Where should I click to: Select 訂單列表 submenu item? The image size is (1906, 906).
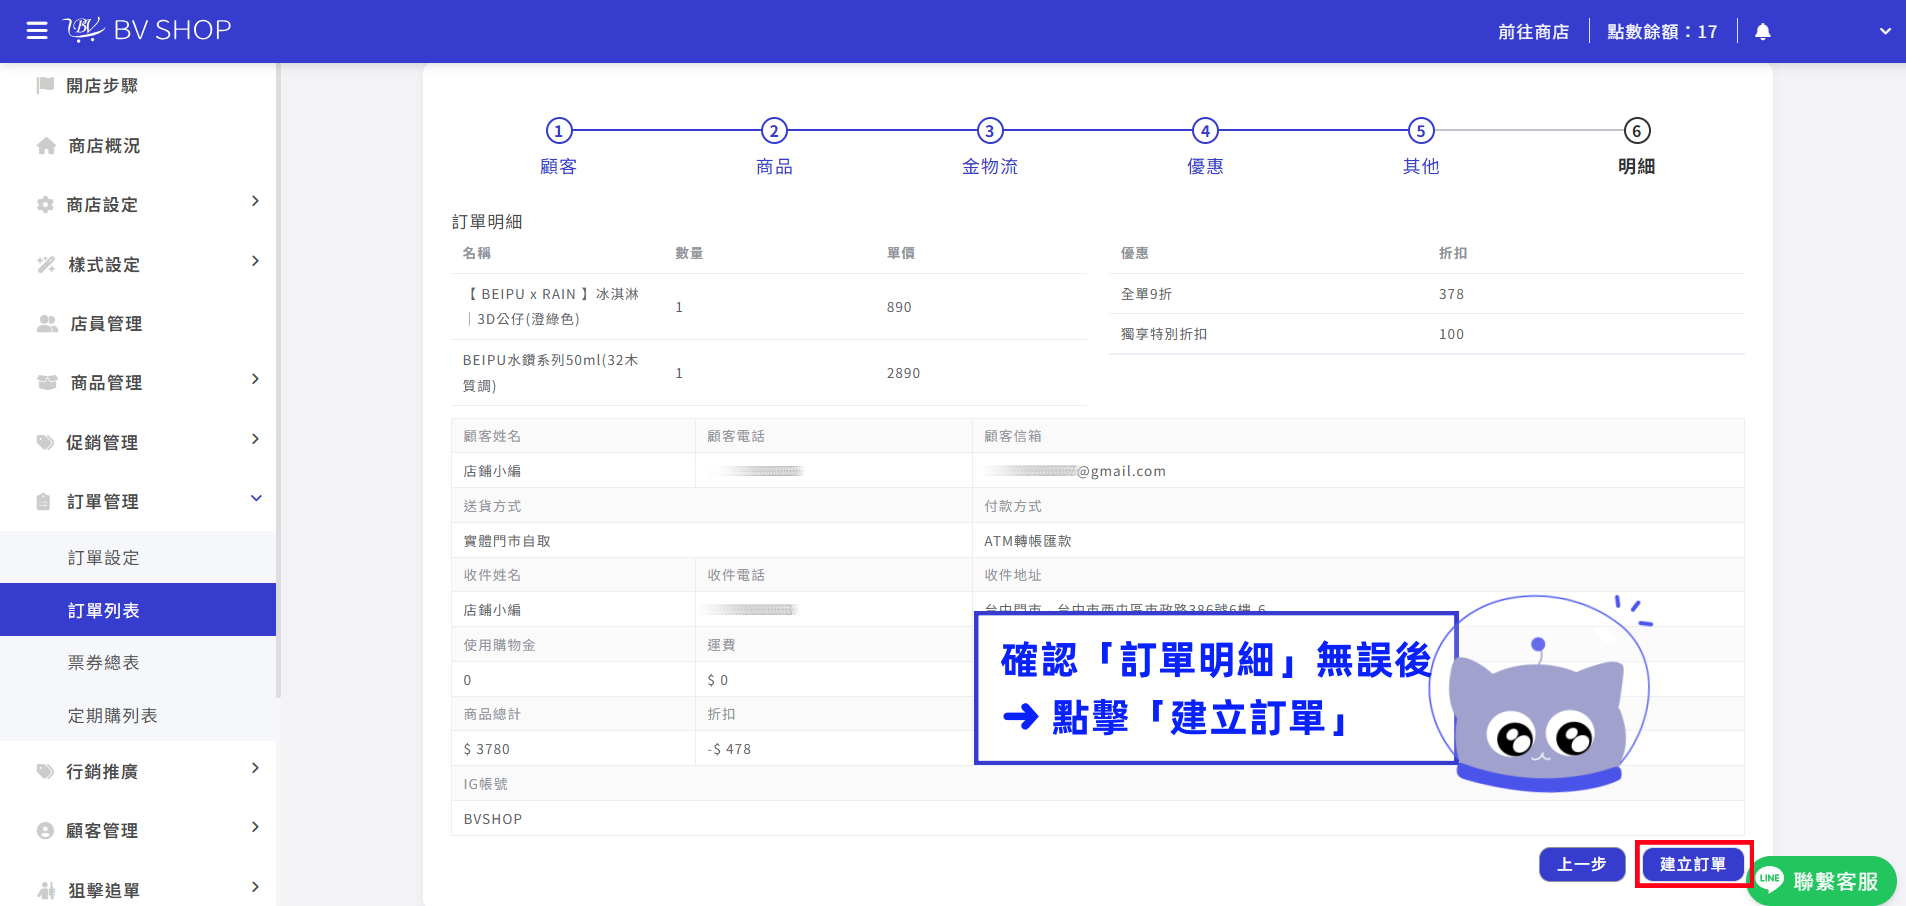click(x=138, y=610)
